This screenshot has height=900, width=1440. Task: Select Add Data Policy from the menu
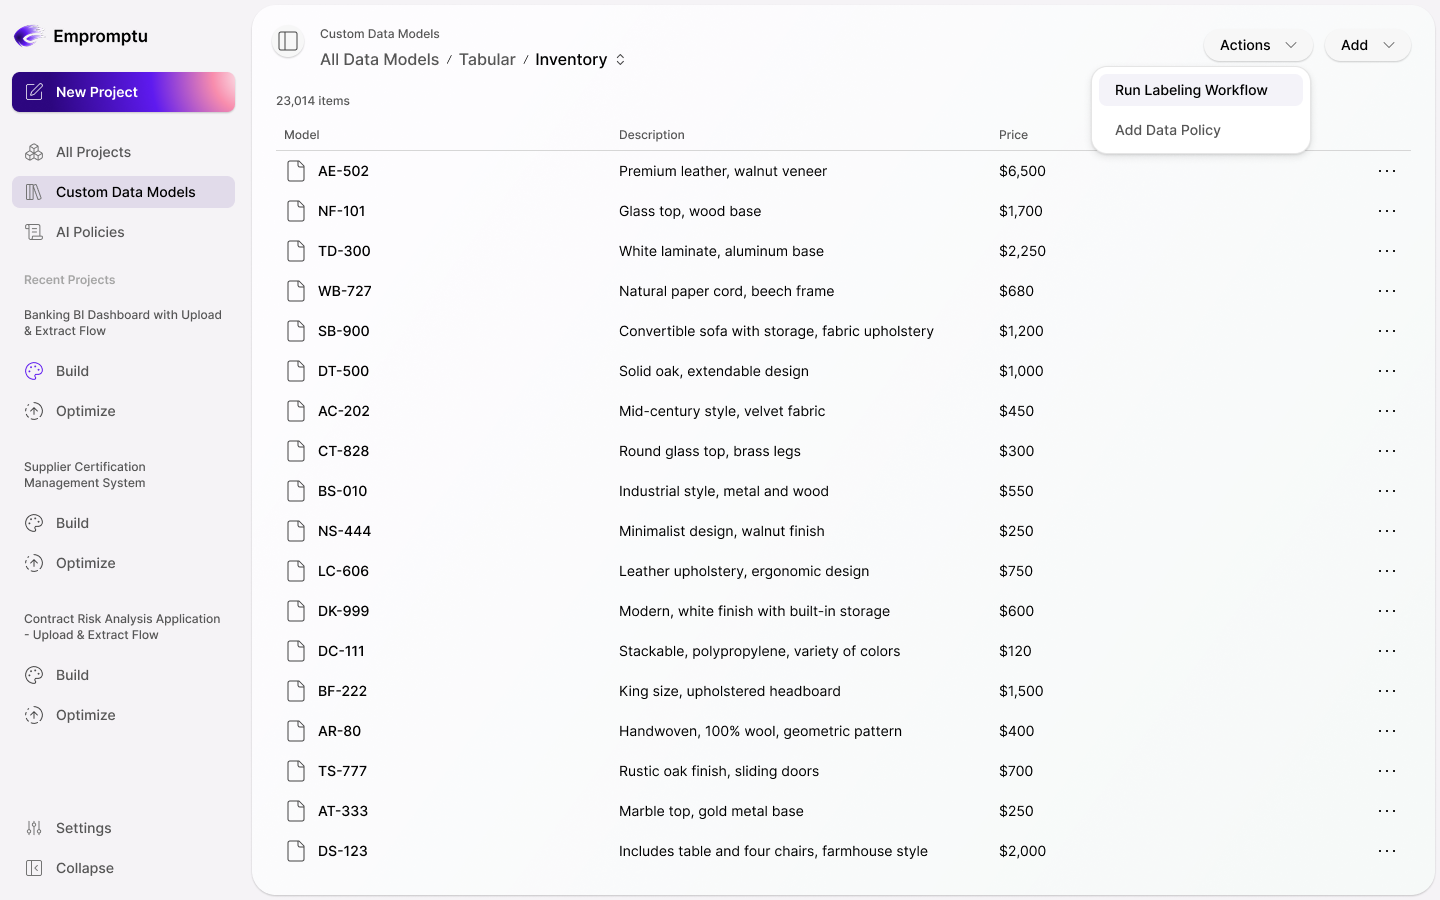(1168, 130)
